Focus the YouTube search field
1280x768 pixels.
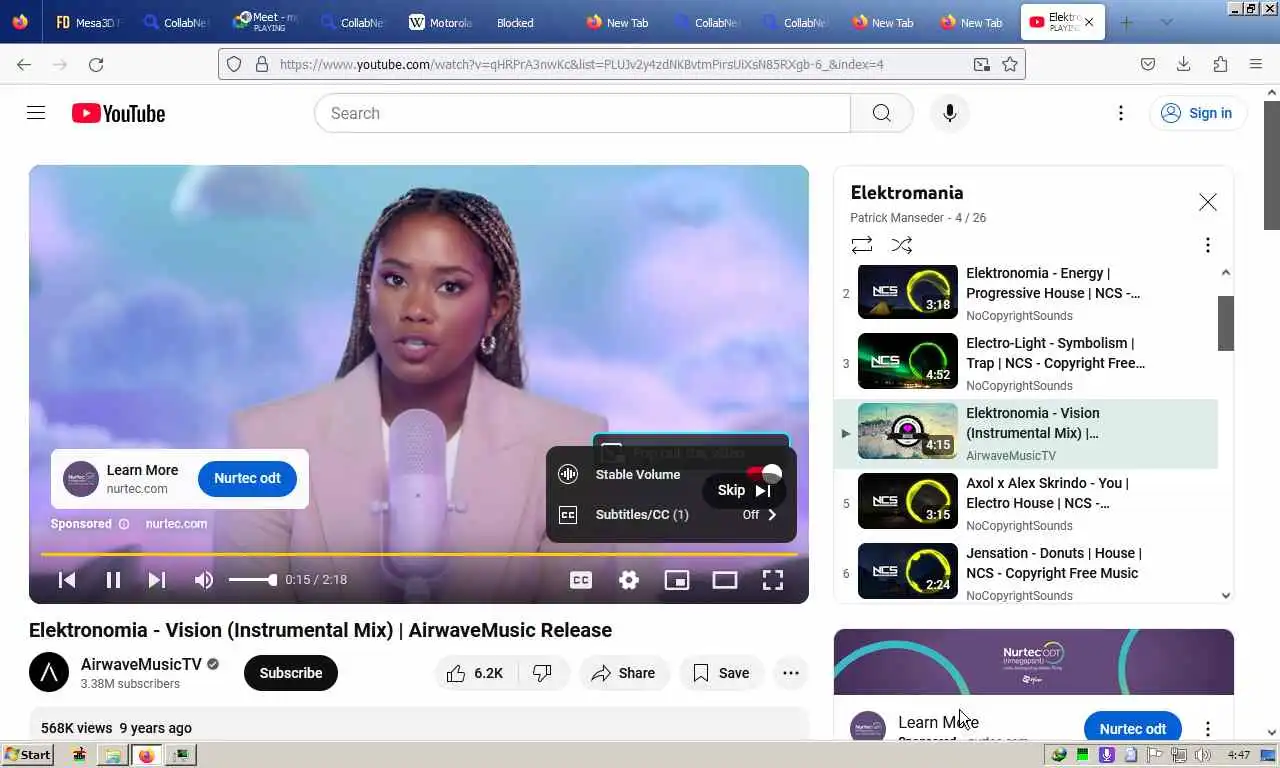[582, 113]
